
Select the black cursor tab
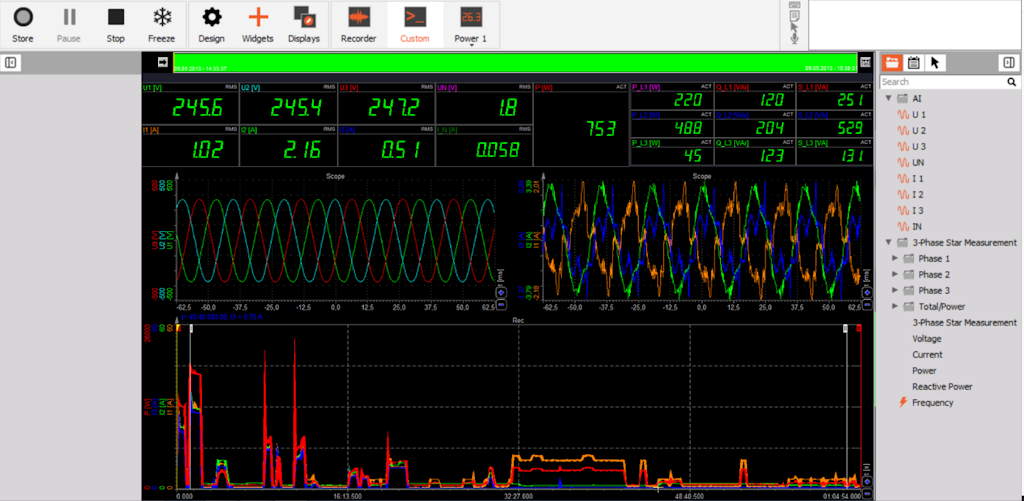point(935,63)
